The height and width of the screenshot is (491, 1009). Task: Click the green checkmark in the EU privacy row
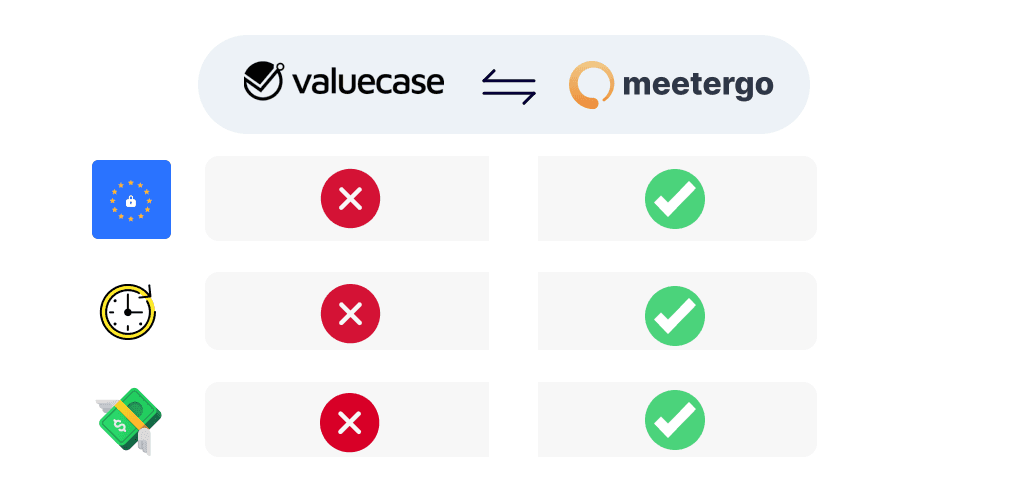pos(675,199)
